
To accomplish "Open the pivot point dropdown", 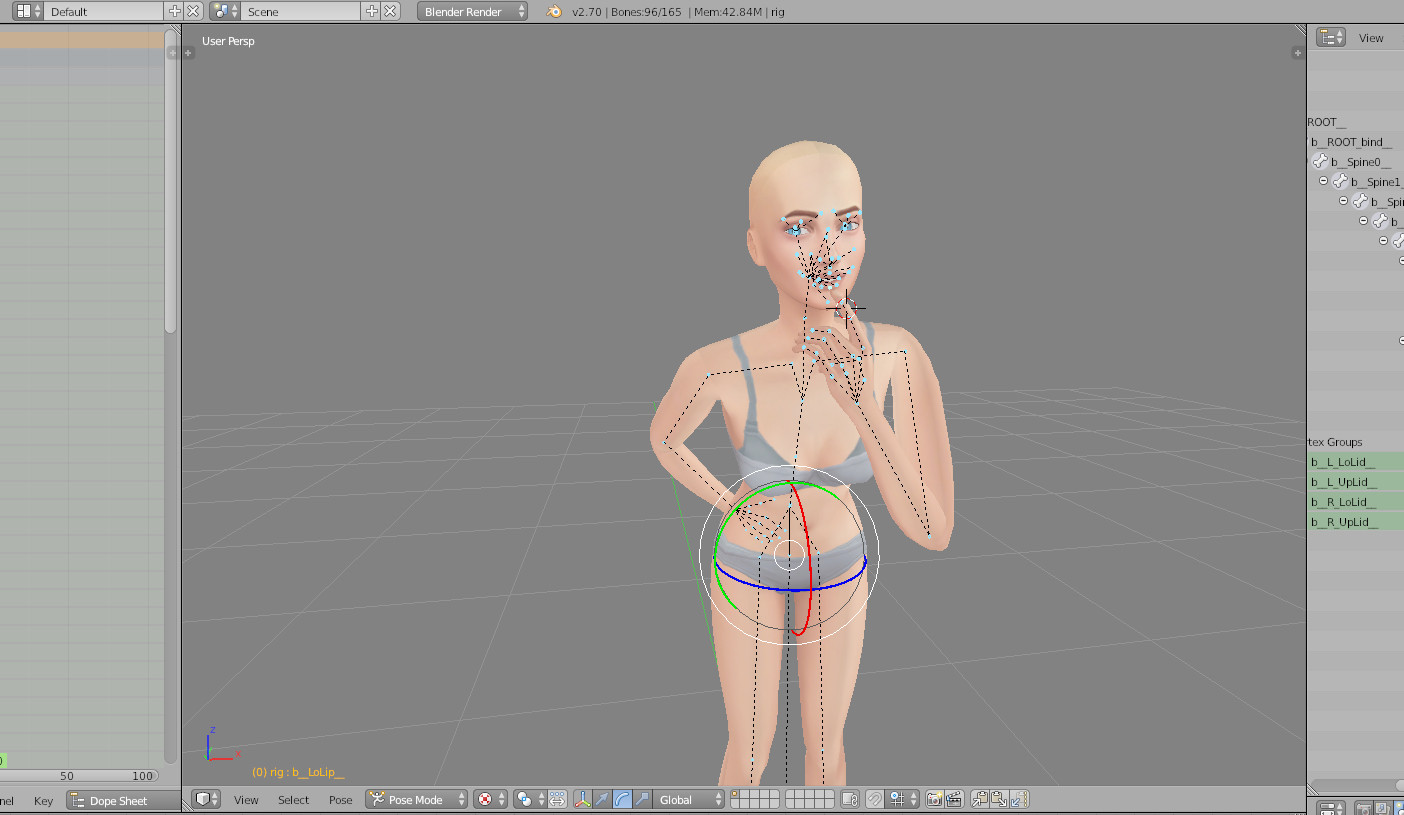I will tap(530, 799).
